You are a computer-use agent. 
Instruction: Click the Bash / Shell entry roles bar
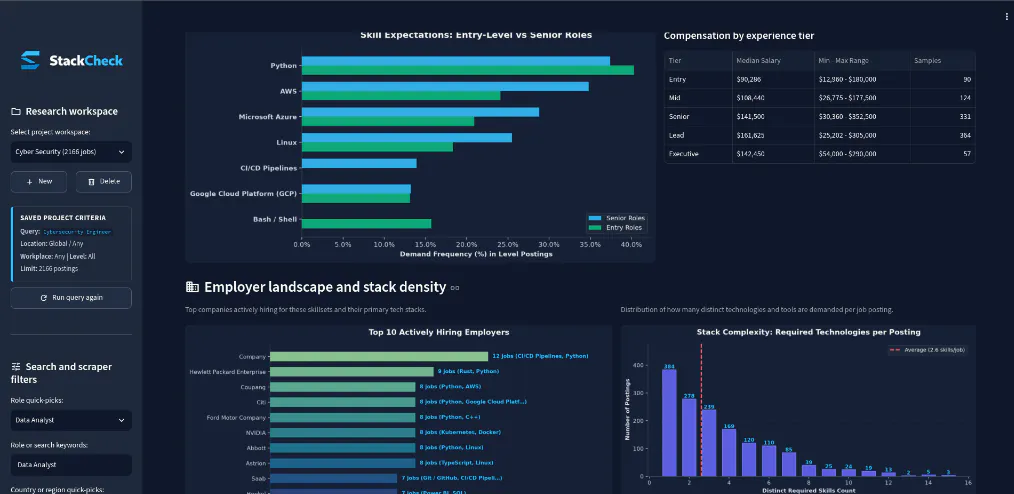click(x=366, y=224)
